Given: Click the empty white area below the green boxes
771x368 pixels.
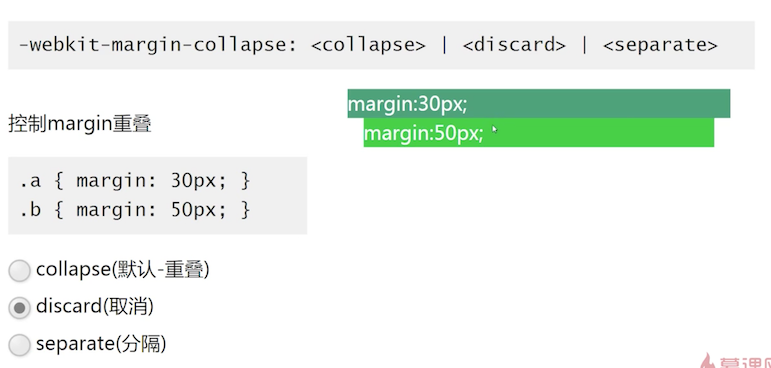Looking at the screenshot, I should 539,246.
